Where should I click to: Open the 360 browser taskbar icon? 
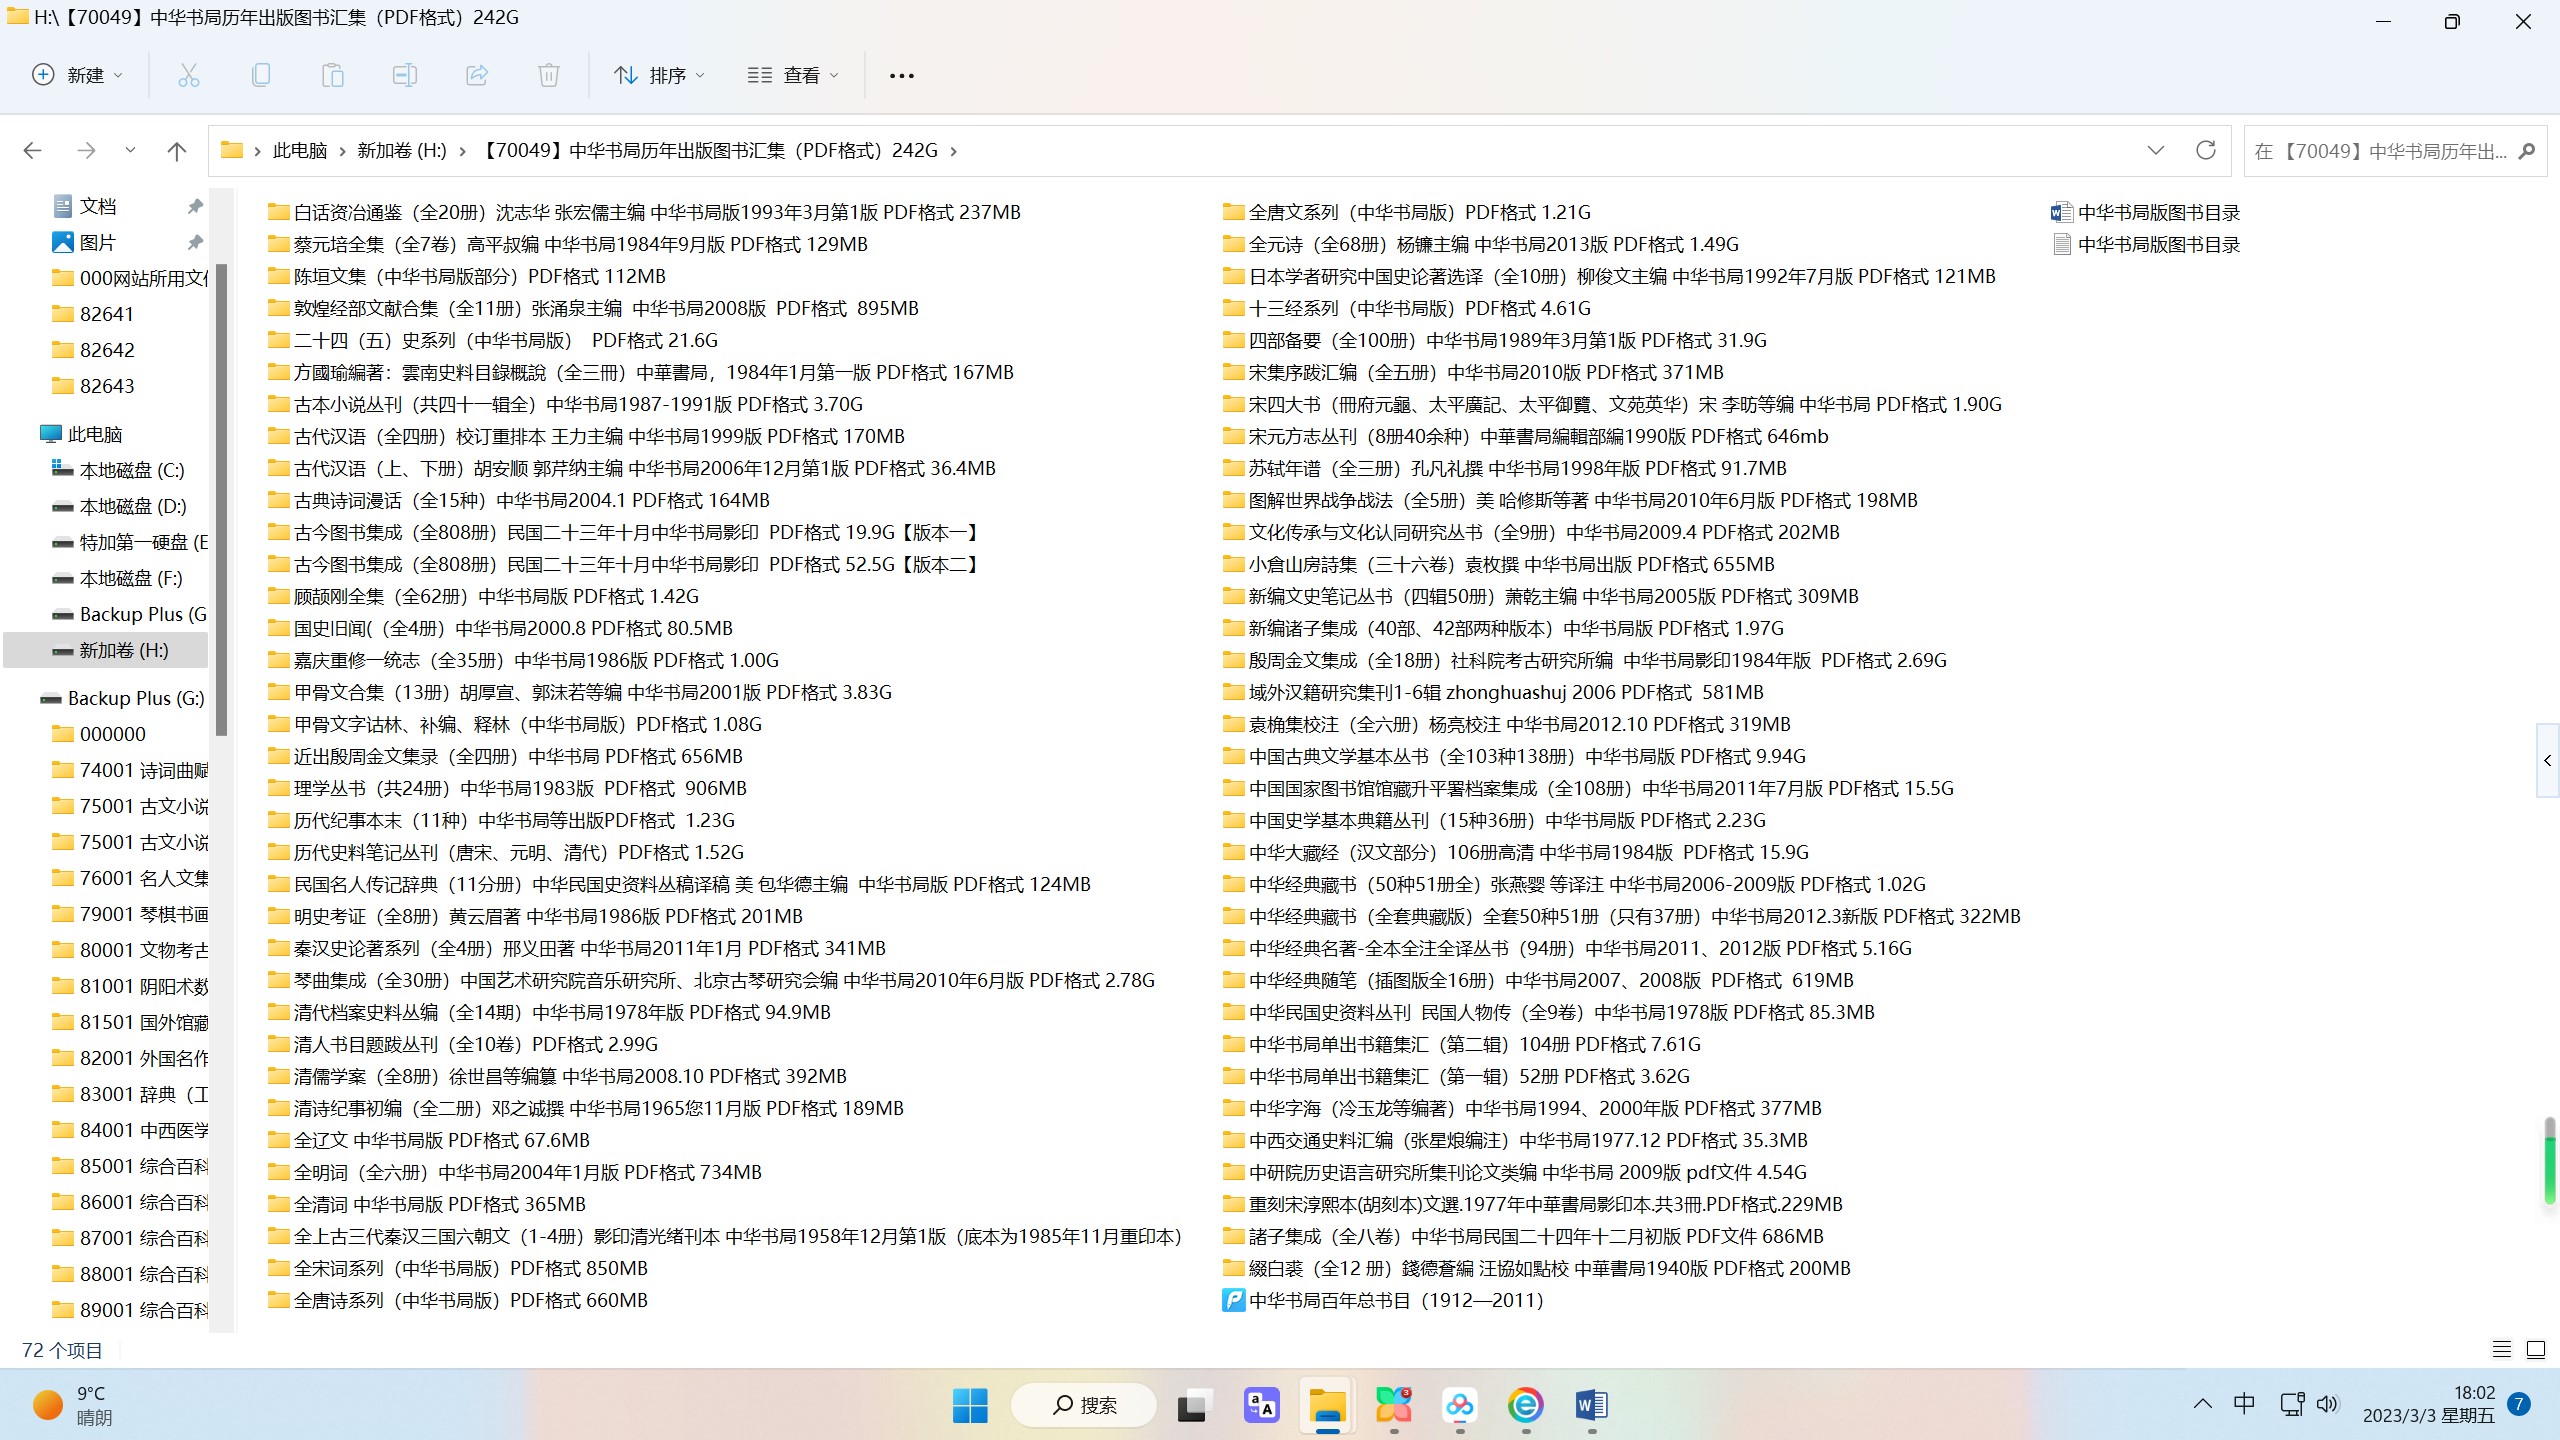tap(1525, 1405)
